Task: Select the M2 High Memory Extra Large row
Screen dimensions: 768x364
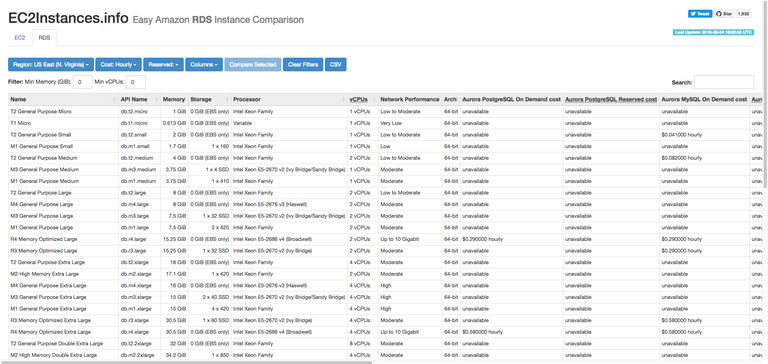Action: (x=384, y=274)
